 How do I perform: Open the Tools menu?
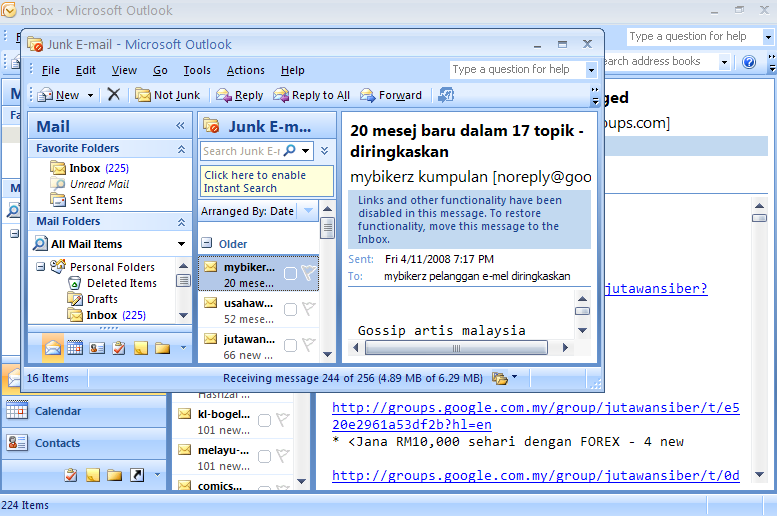[197, 70]
